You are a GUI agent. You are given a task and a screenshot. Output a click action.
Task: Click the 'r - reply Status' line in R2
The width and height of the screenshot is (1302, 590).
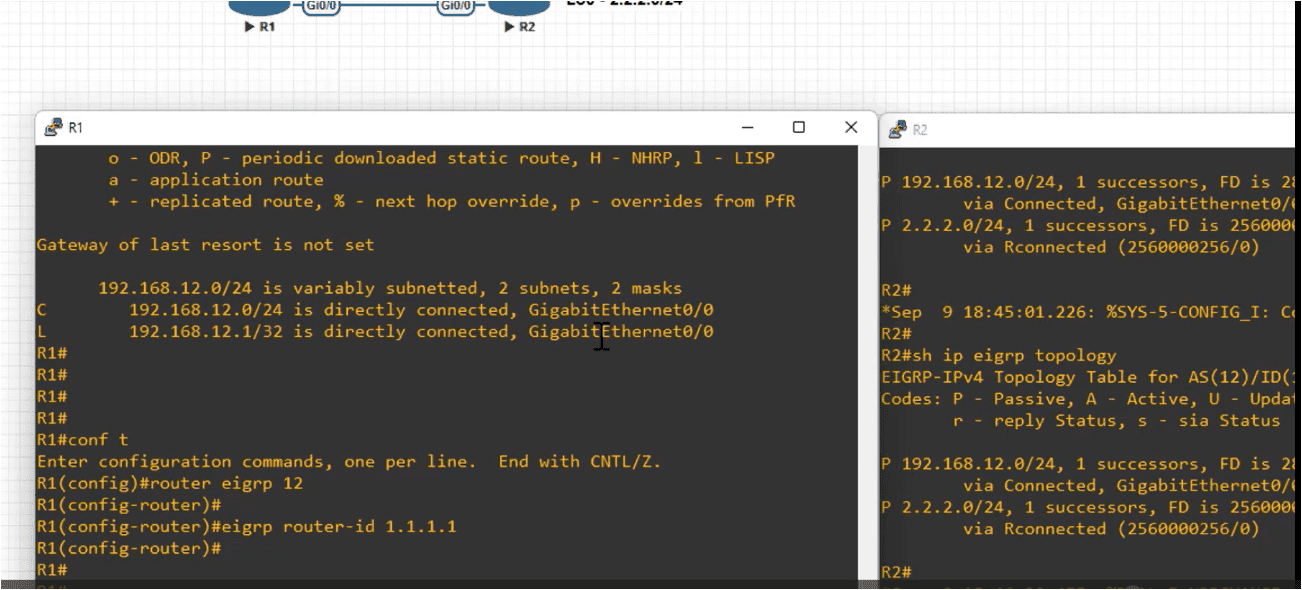tap(1116, 421)
